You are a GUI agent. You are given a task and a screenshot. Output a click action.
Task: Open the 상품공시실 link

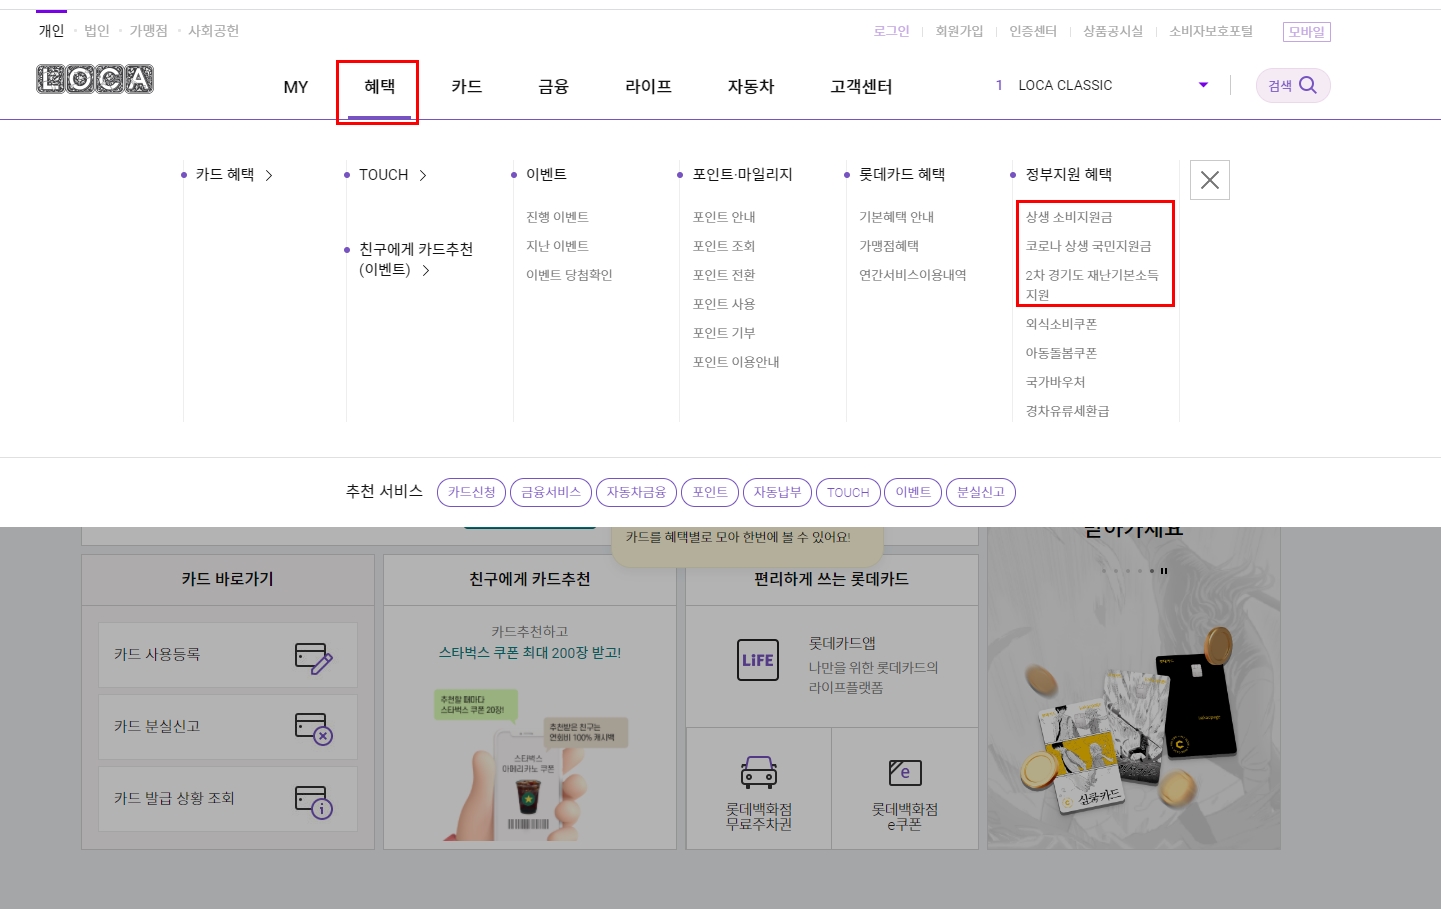(1113, 31)
